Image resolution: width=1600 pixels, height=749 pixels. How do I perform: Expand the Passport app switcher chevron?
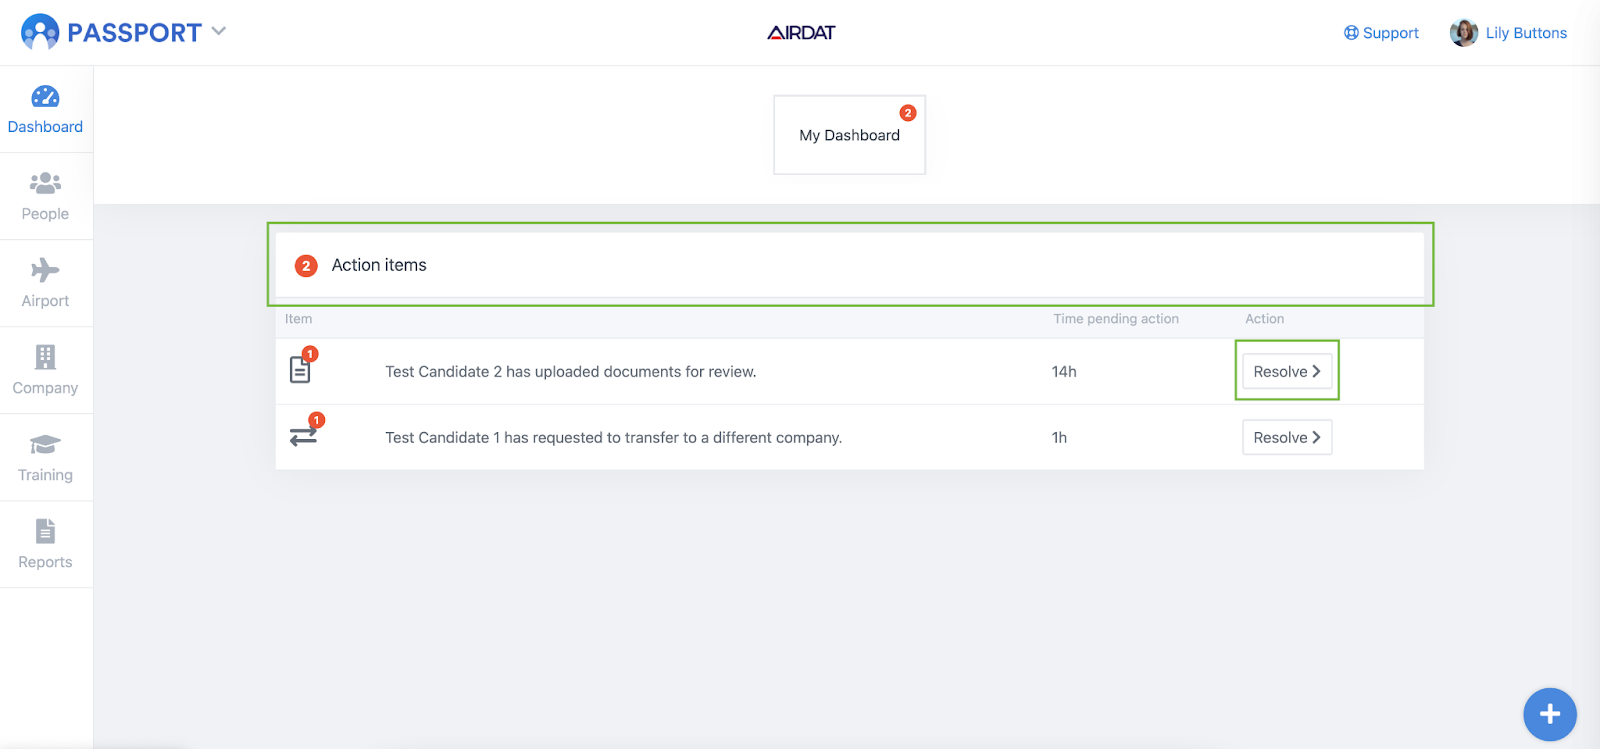point(219,31)
